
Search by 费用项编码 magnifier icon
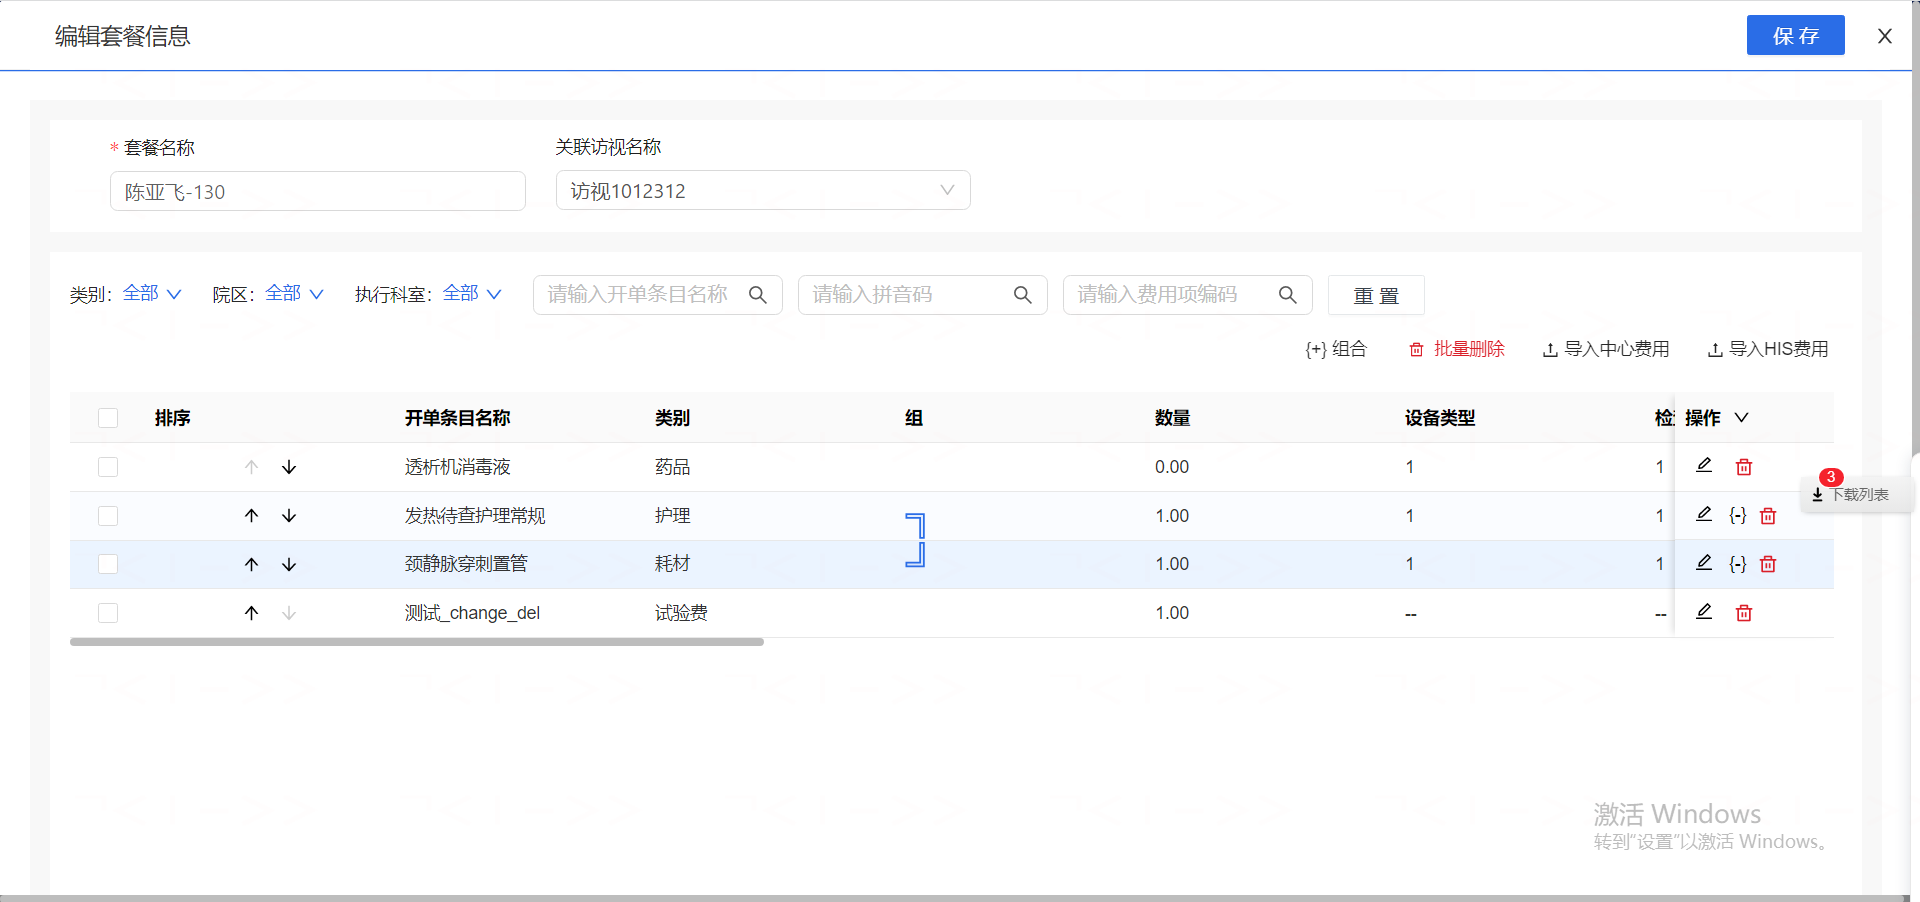pyautogui.click(x=1288, y=295)
